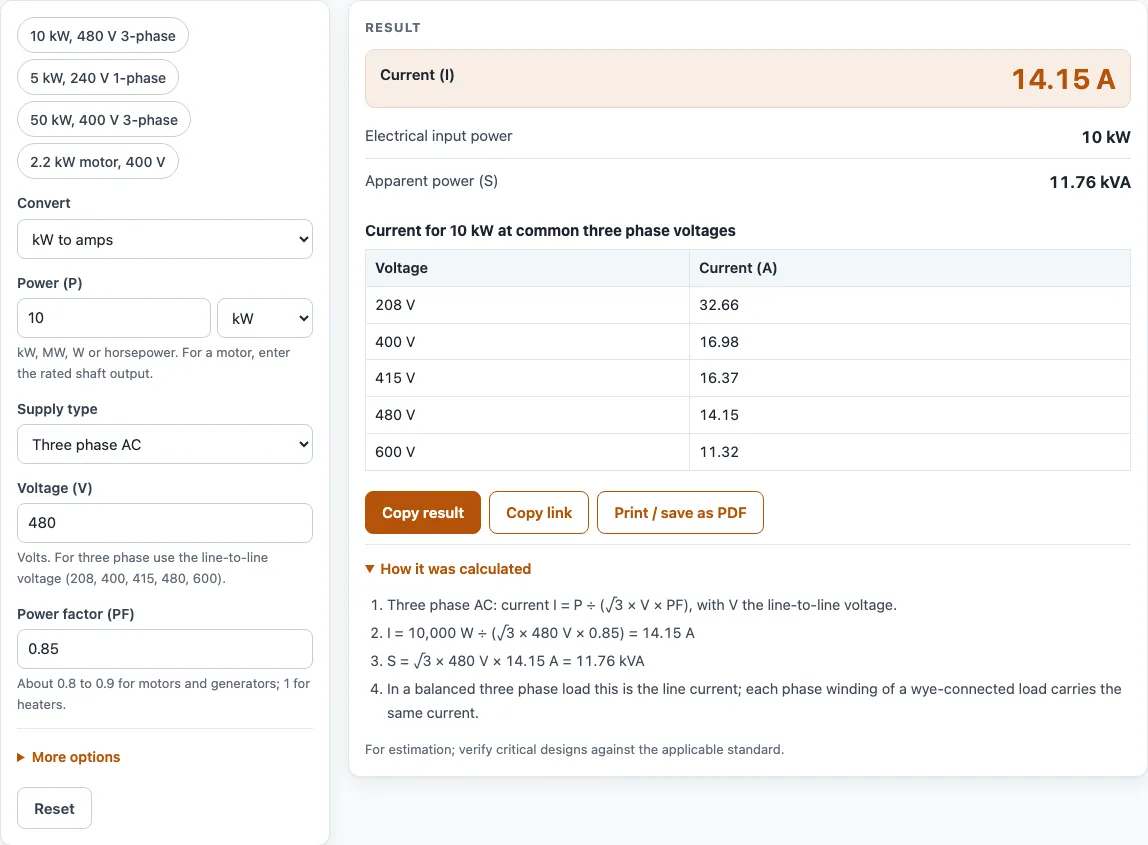Click the Voltage column header
The width and height of the screenshot is (1148, 845).
527,268
